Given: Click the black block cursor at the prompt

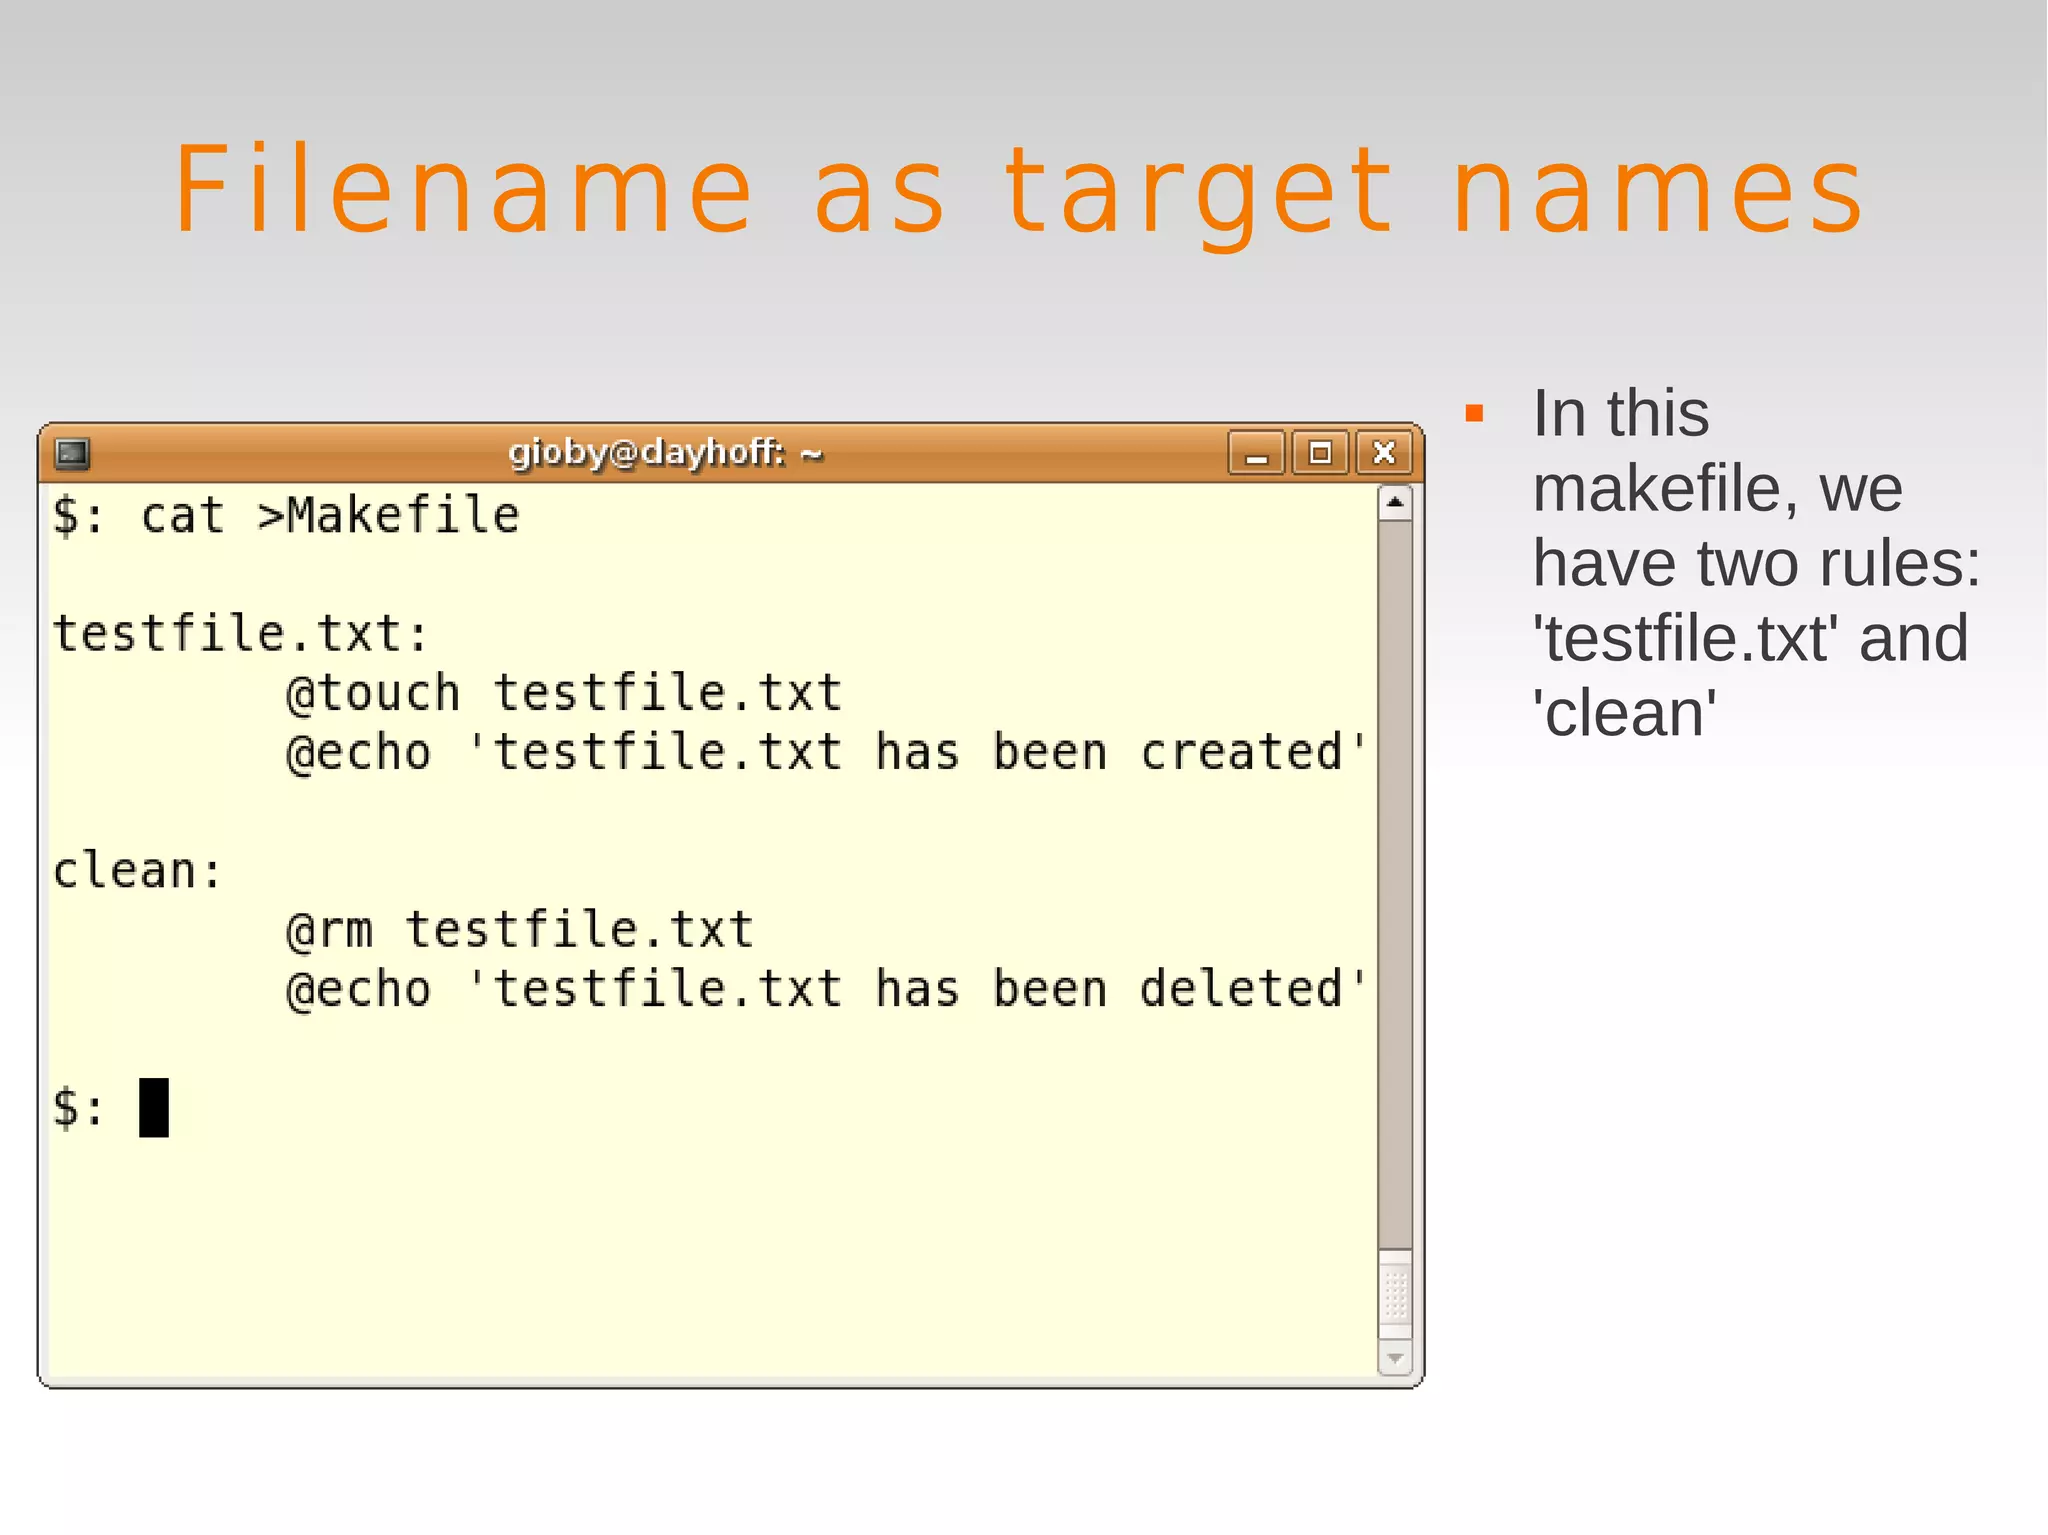Looking at the screenshot, I should pyautogui.click(x=153, y=1107).
